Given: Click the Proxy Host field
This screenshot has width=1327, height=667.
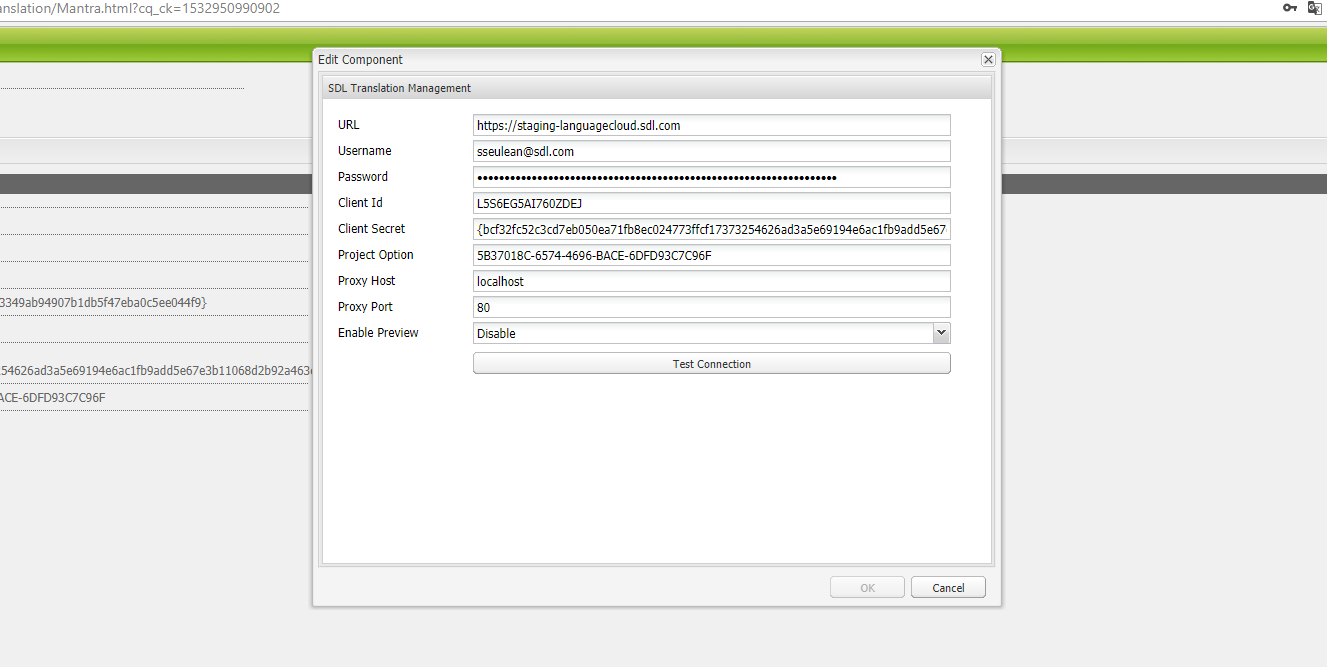Looking at the screenshot, I should [711, 282].
